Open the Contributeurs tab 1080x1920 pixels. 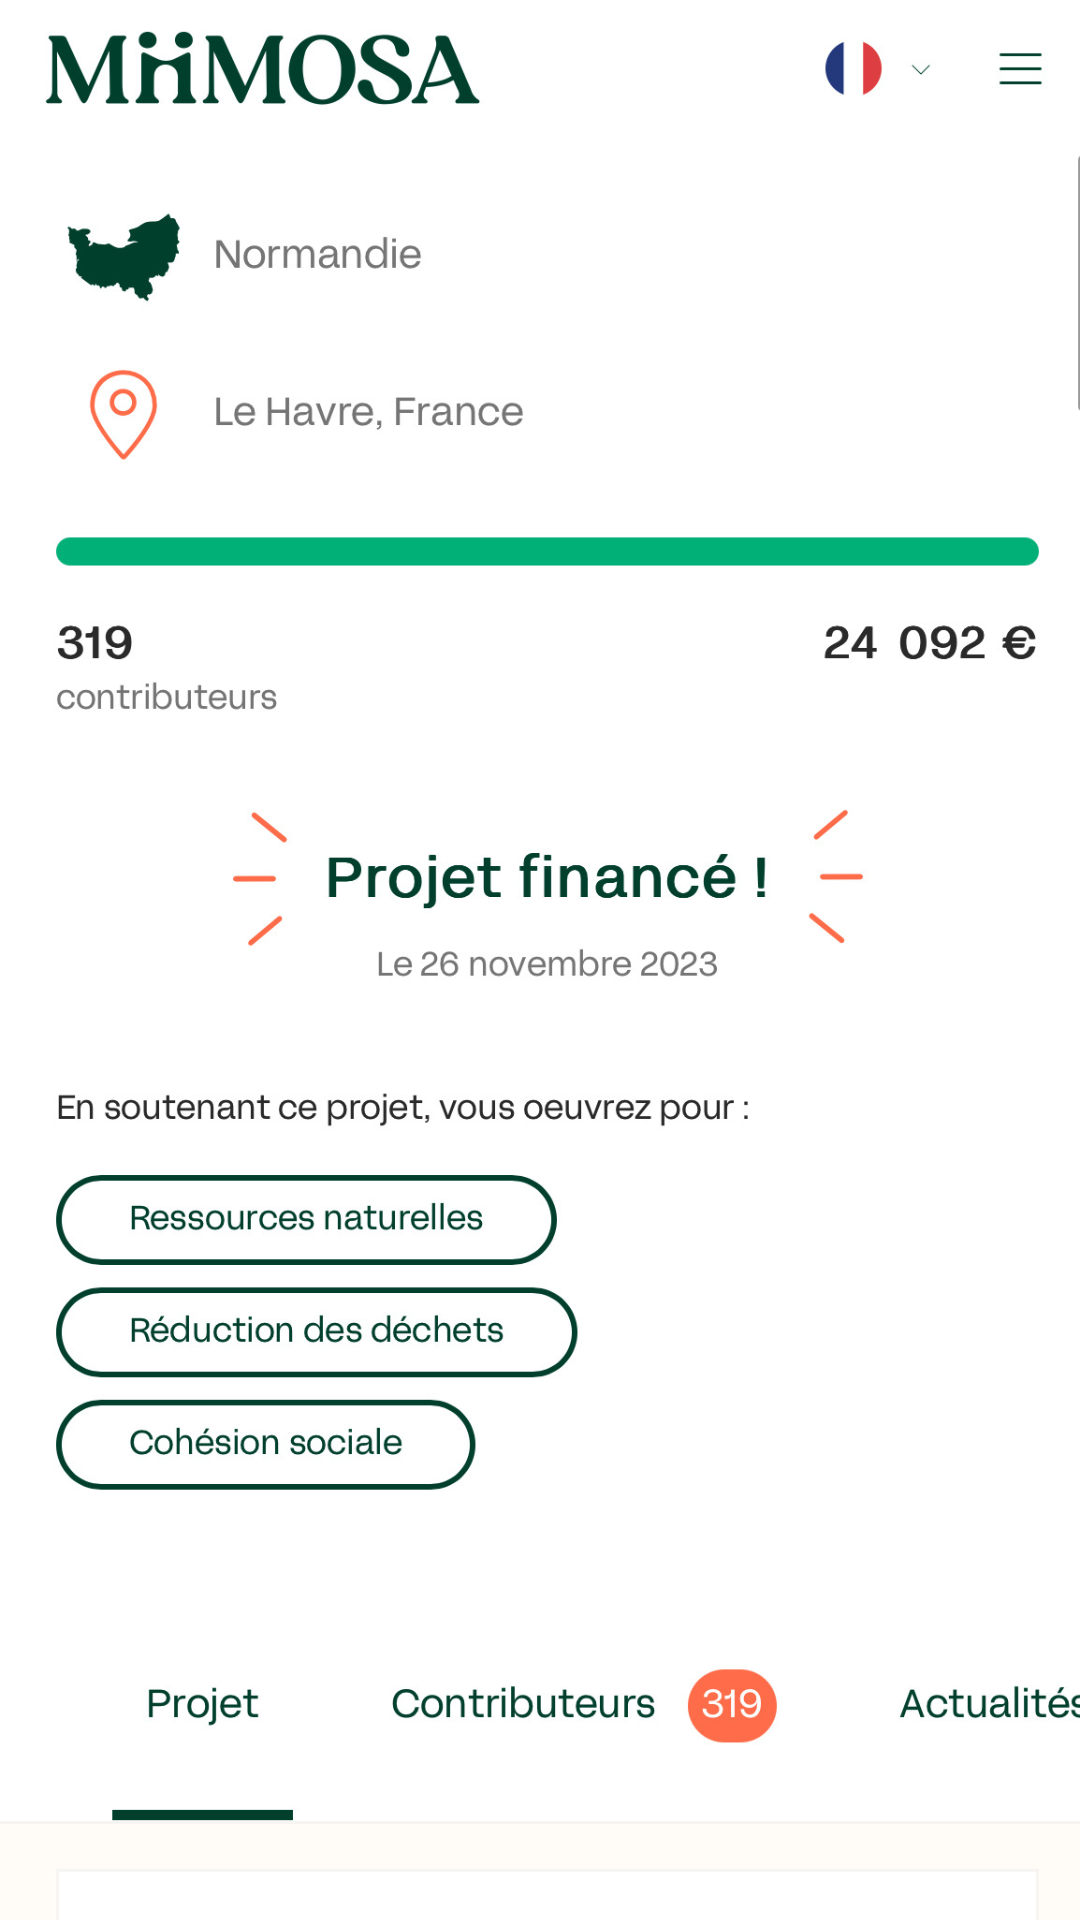[523, 1704]
